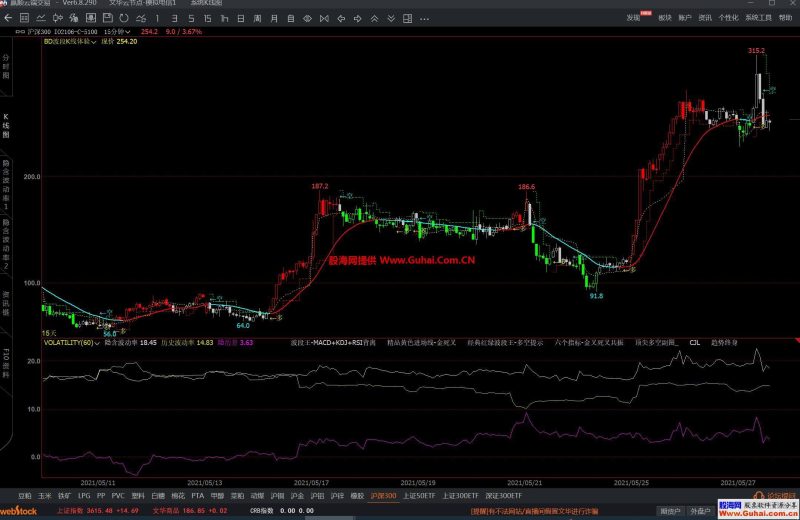Open the F10资料 side tab
Viewport: 800px width, 520px height.
click(6, 364)
